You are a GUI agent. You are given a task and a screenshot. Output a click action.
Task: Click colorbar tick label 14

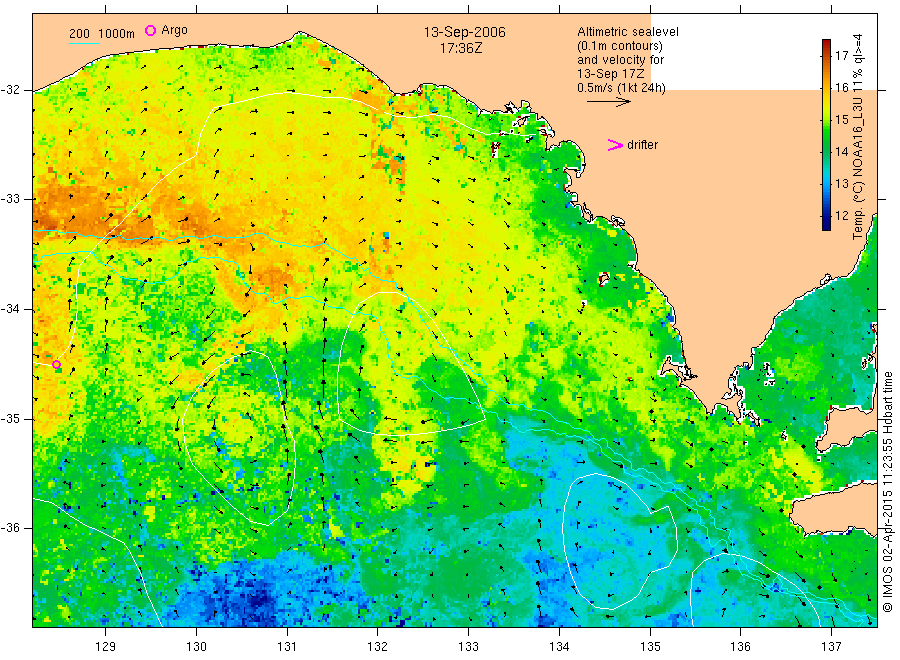point(841,152)
